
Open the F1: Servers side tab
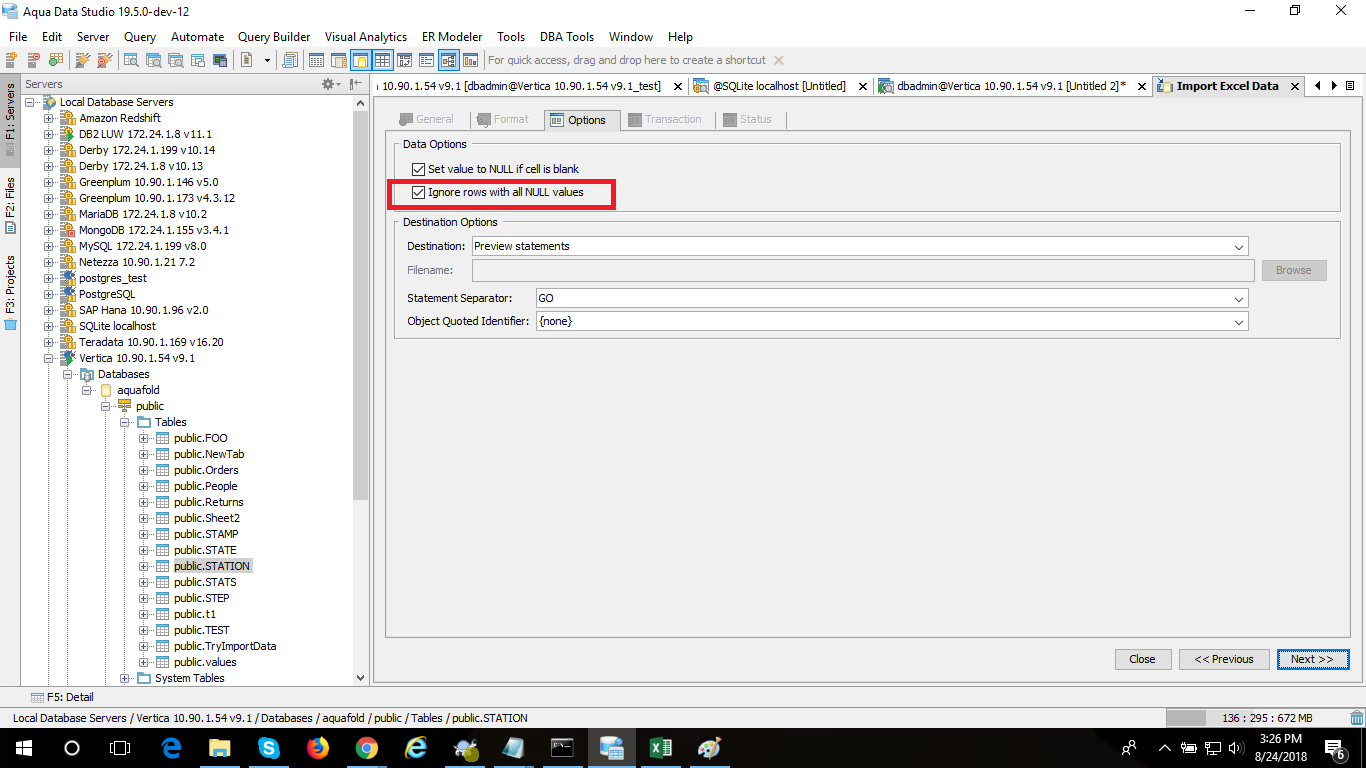point(10,120)
